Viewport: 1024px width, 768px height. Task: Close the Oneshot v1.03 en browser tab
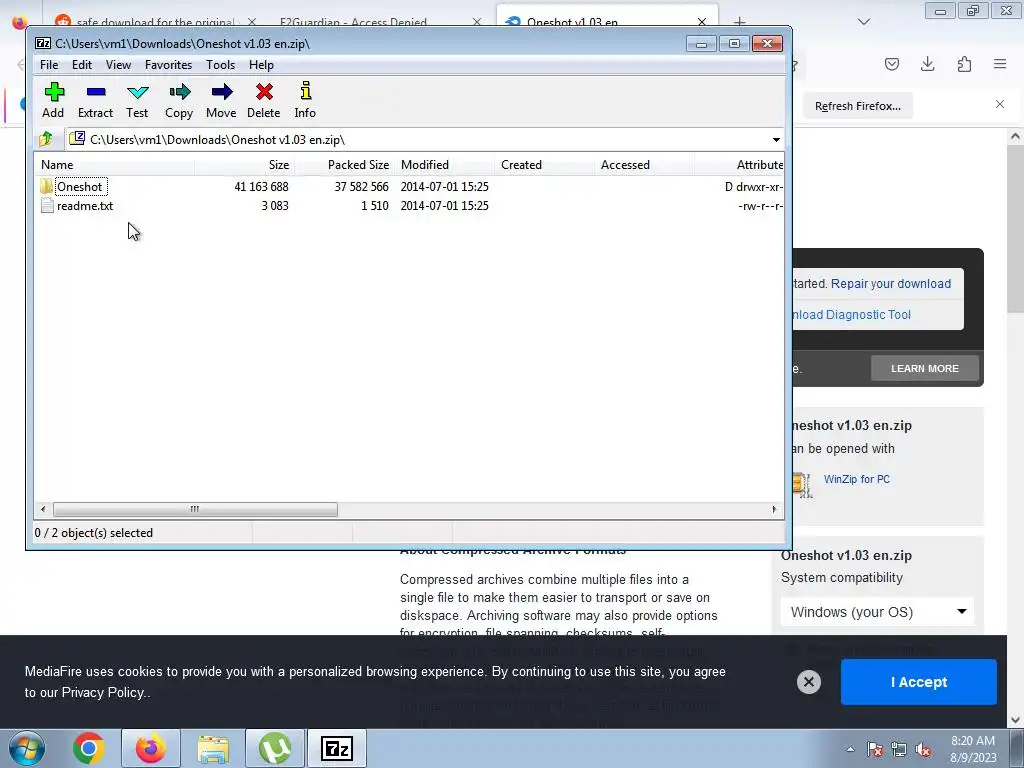(702, 22)
